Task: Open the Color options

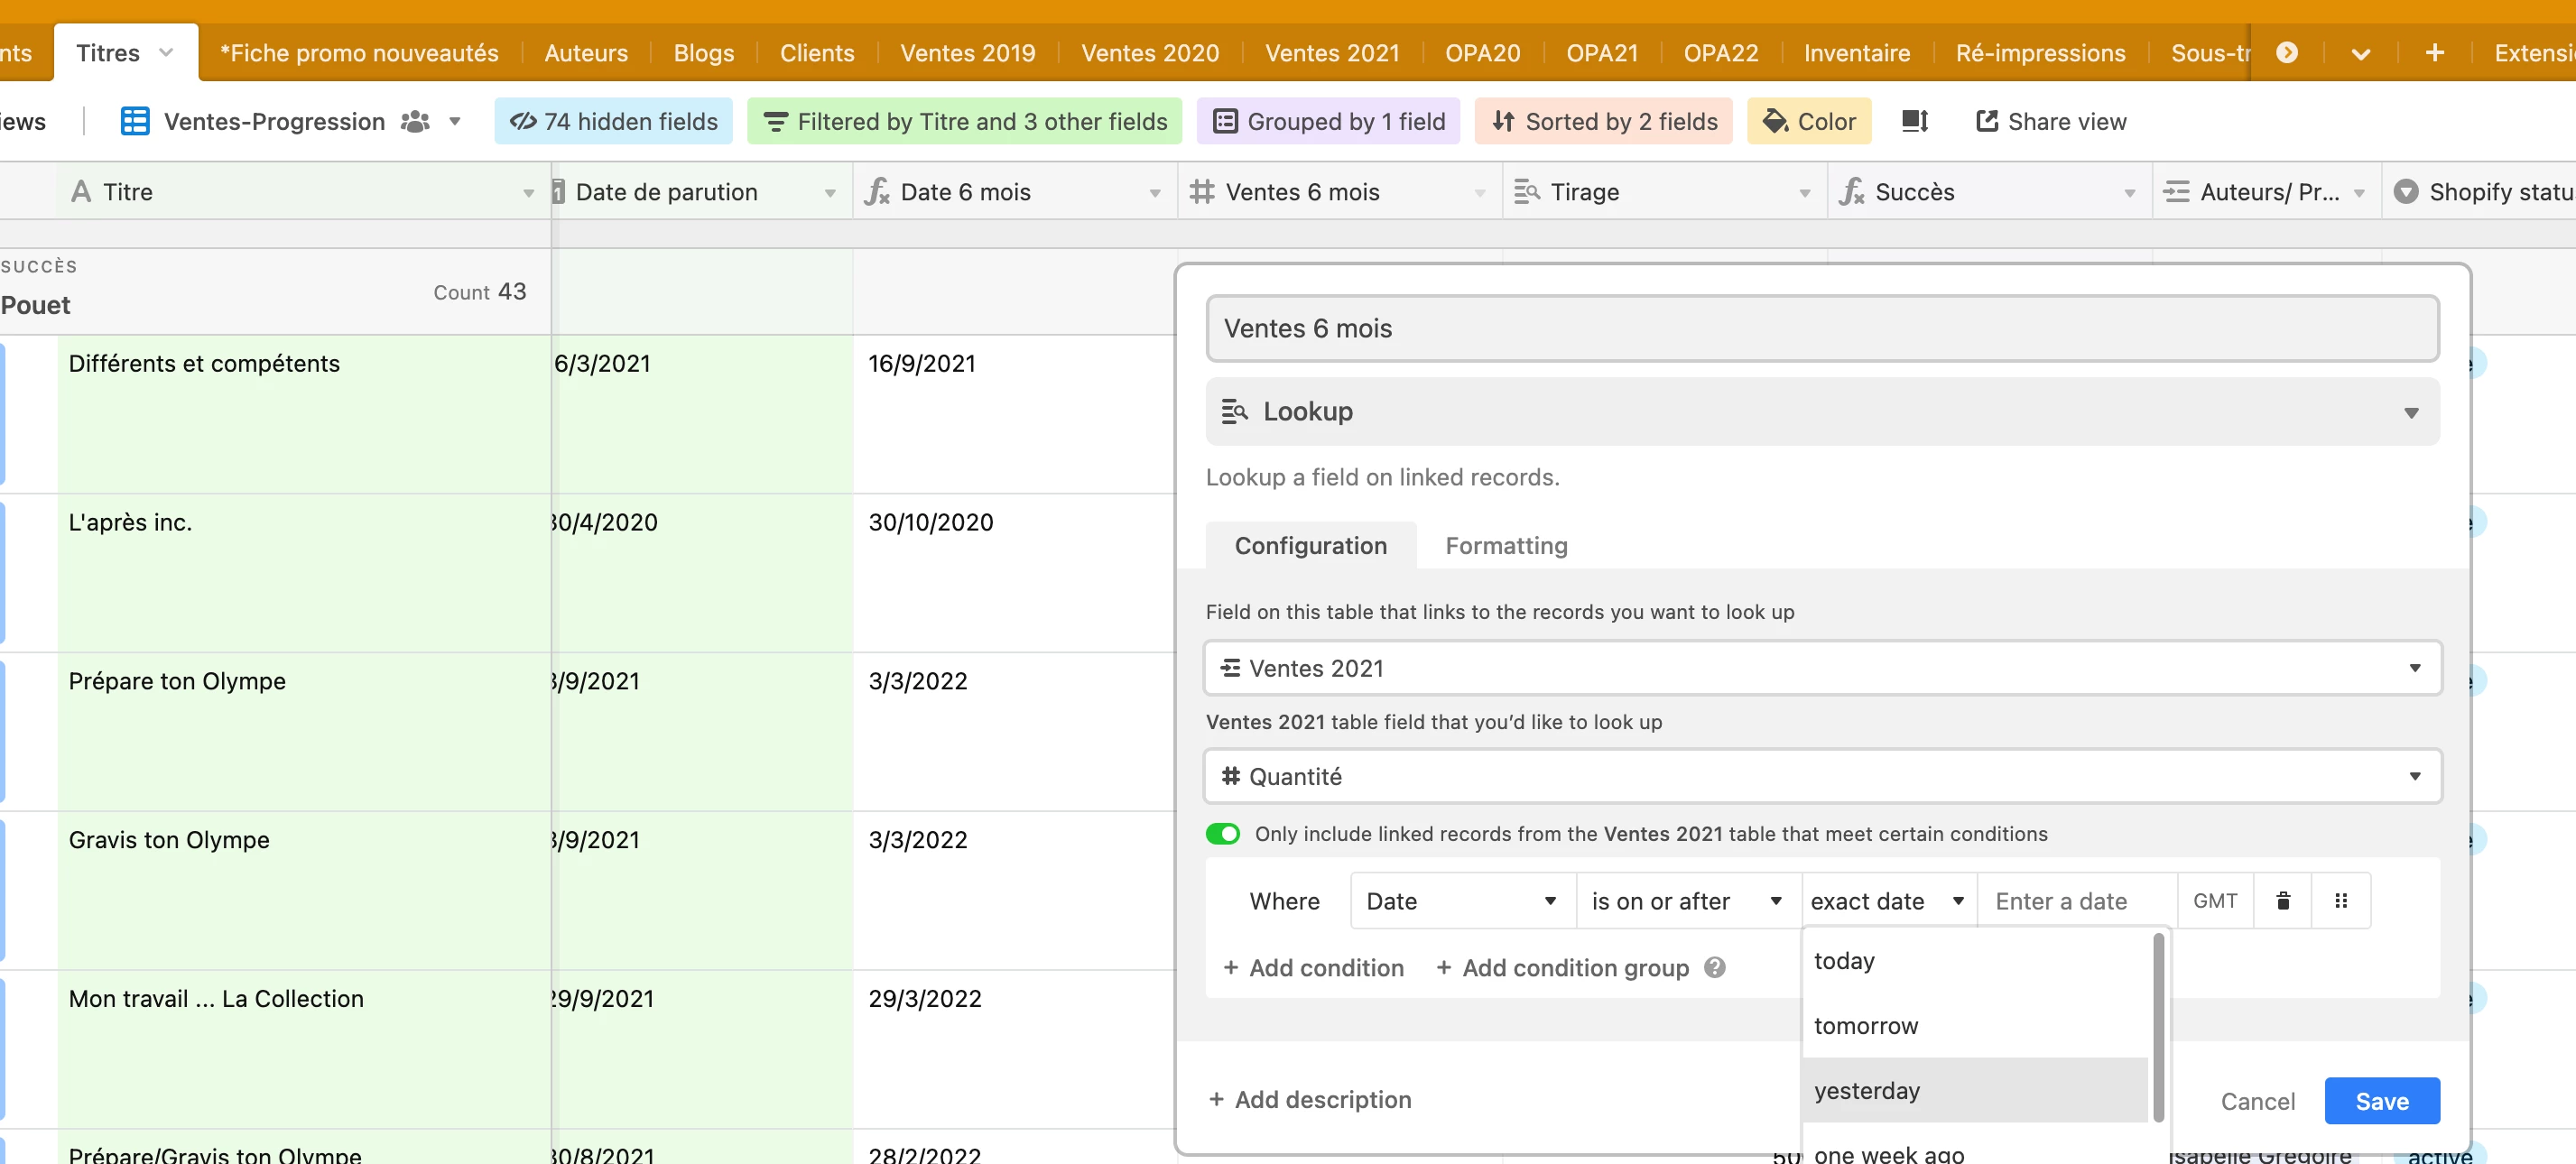Action: [1809, 121]
